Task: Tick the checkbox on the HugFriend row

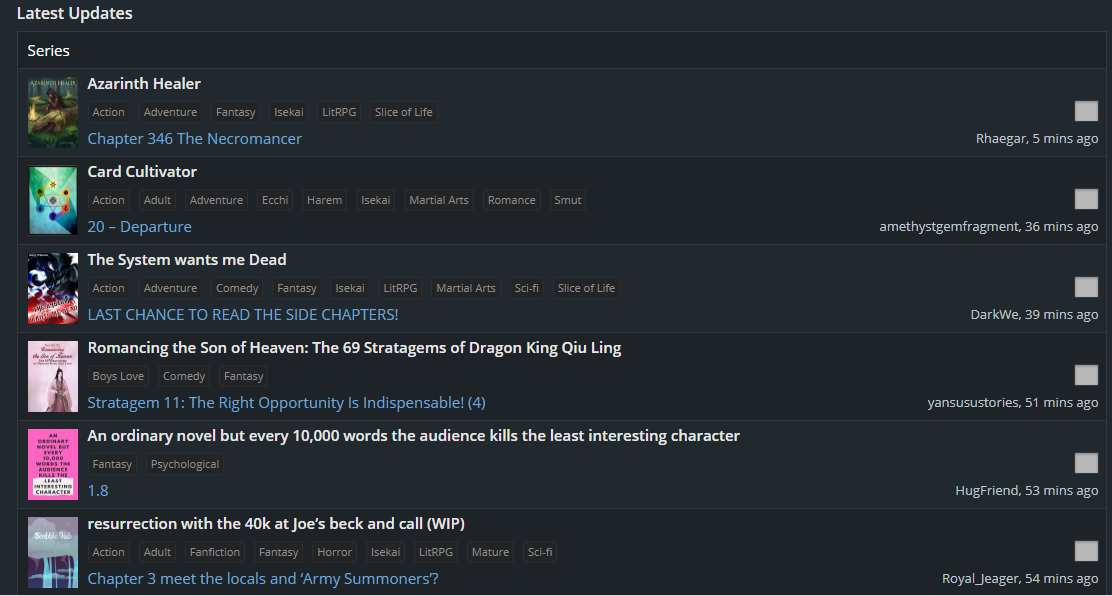Action: click(1086, 463)
